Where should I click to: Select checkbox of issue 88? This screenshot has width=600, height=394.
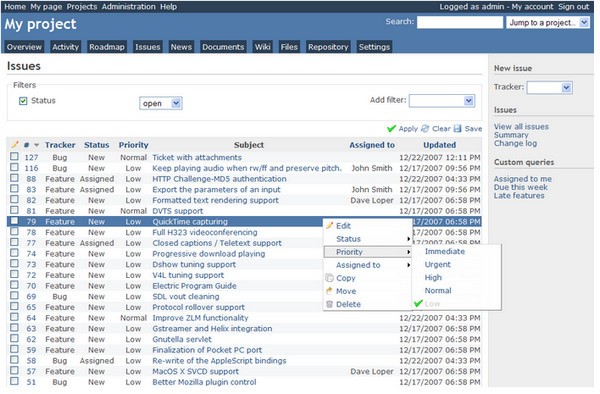[14, 178]
